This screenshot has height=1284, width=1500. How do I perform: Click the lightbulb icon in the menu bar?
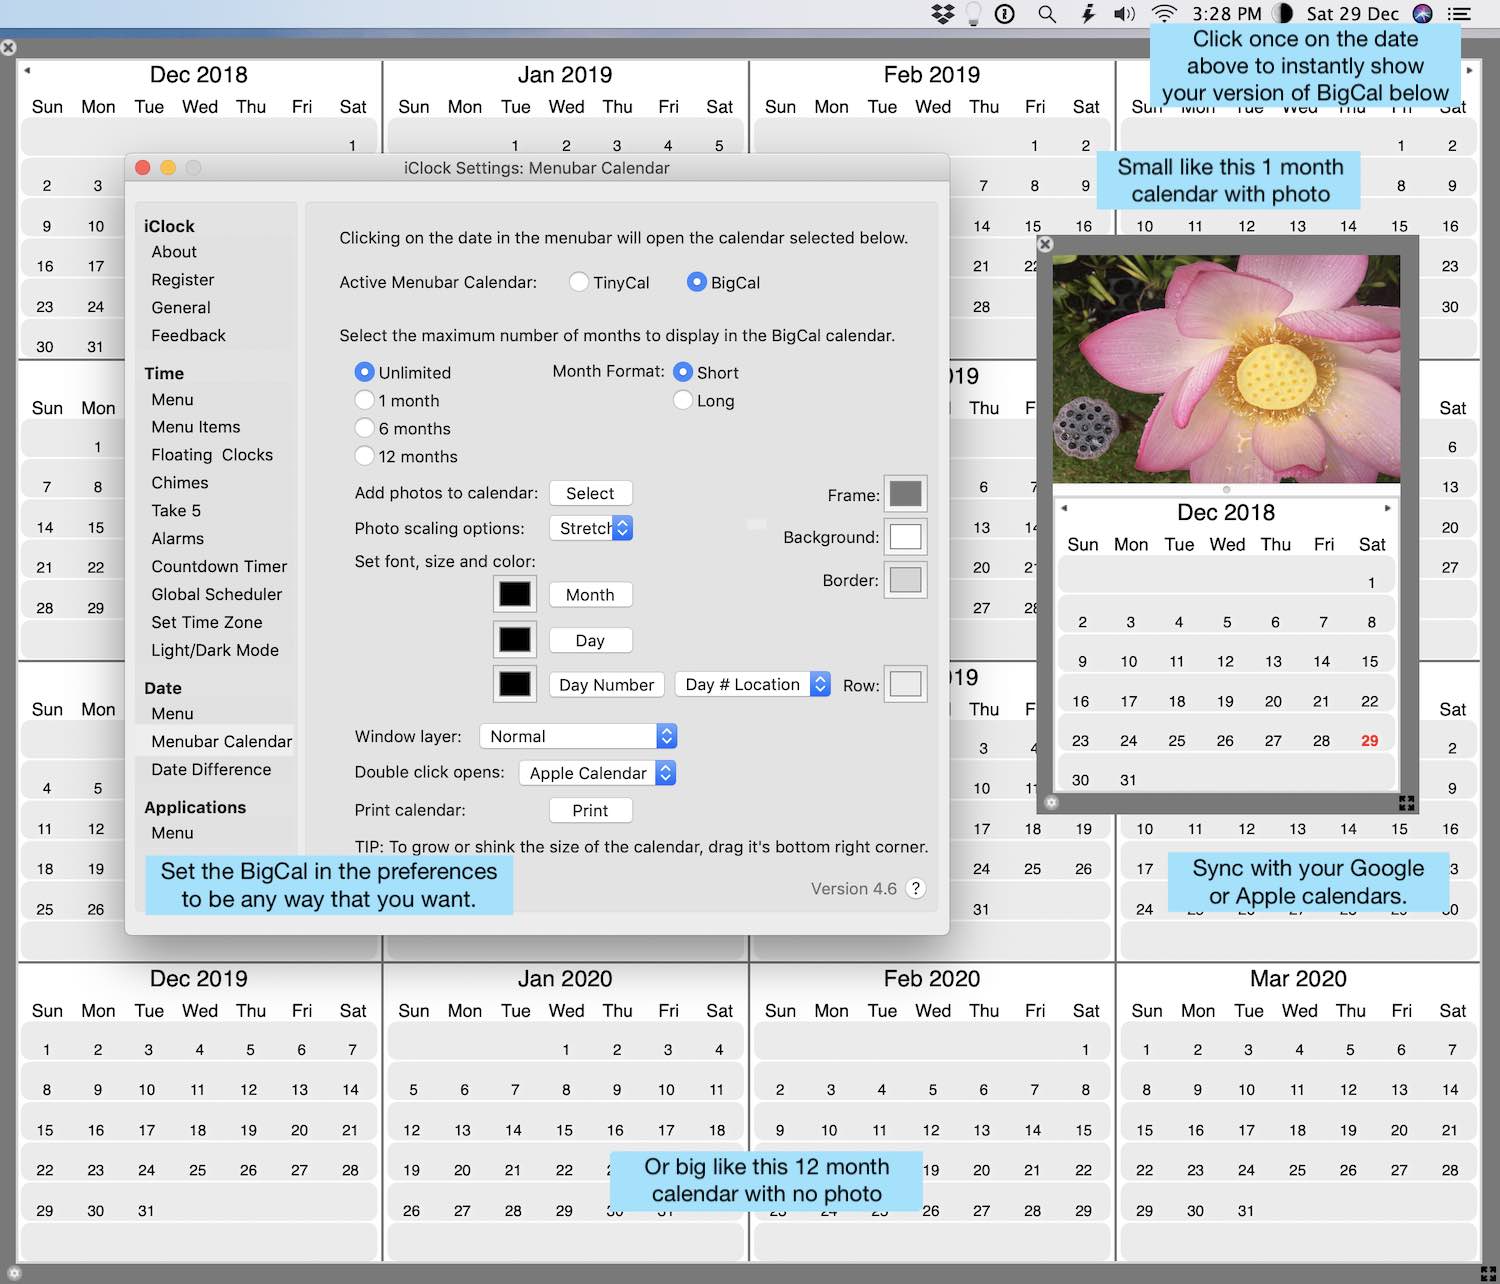[x=973, y=14]
